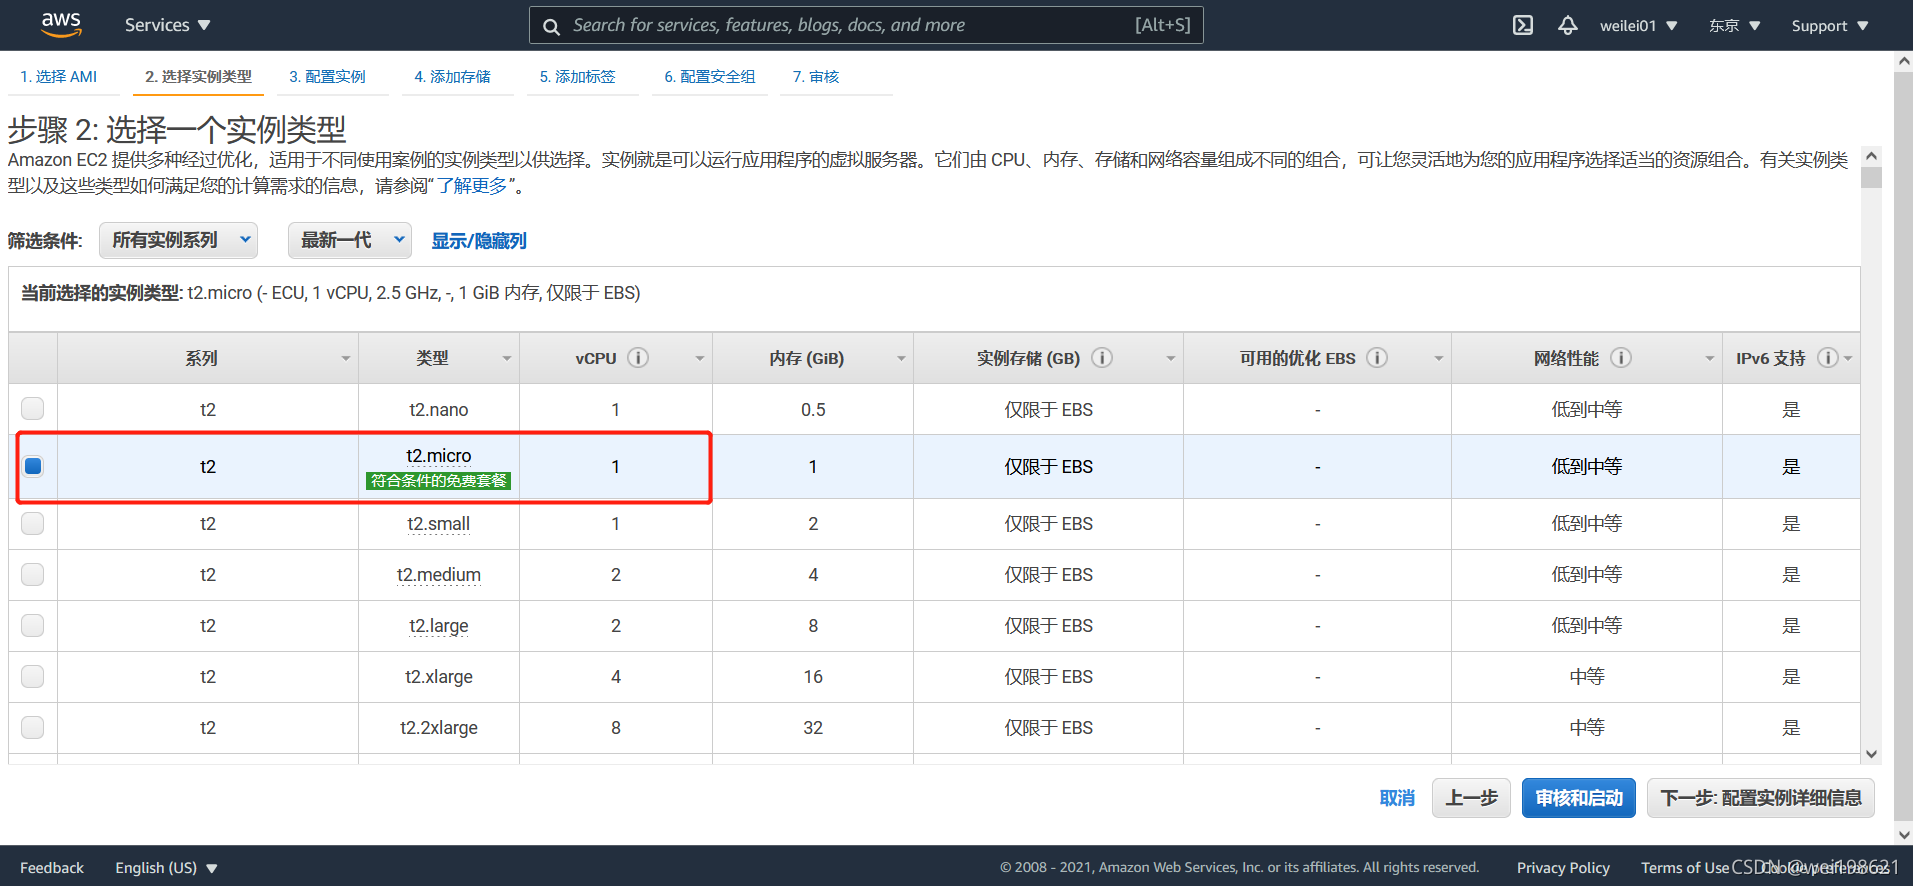Select the t2.medium instance checkbox
Image resolution: width=1913 pixels, height=886 pixels.
point(33,574)
